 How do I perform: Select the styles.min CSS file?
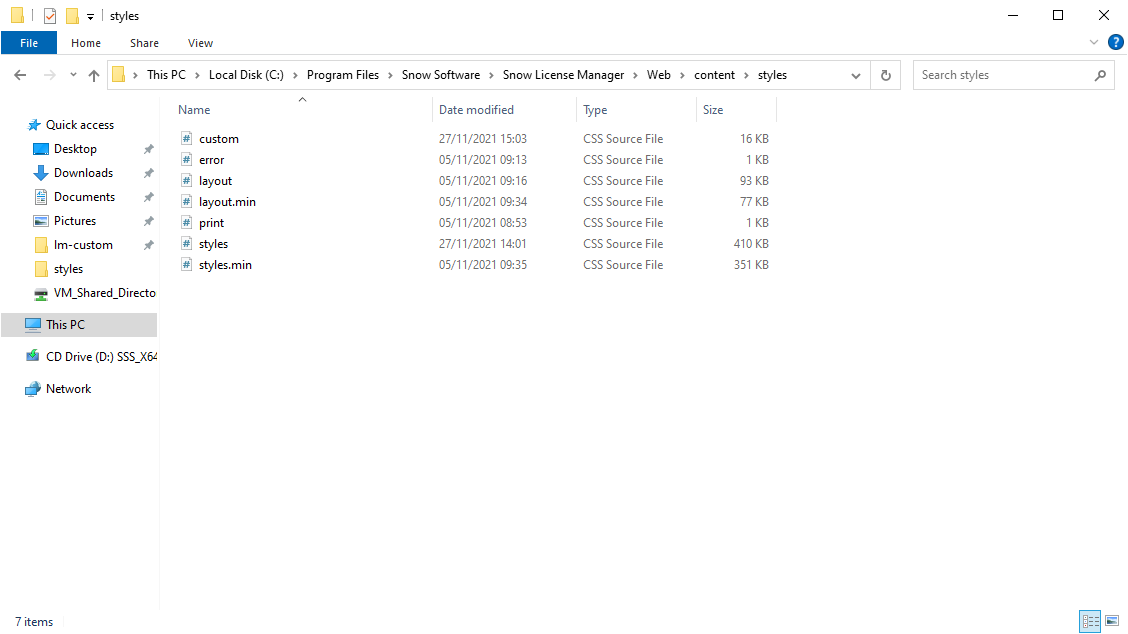(225, 265)
